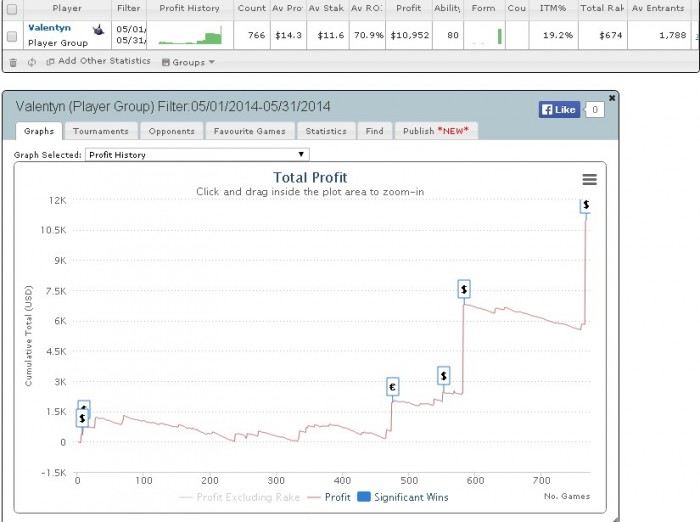Open the Opponents tab

pos(171,131)
